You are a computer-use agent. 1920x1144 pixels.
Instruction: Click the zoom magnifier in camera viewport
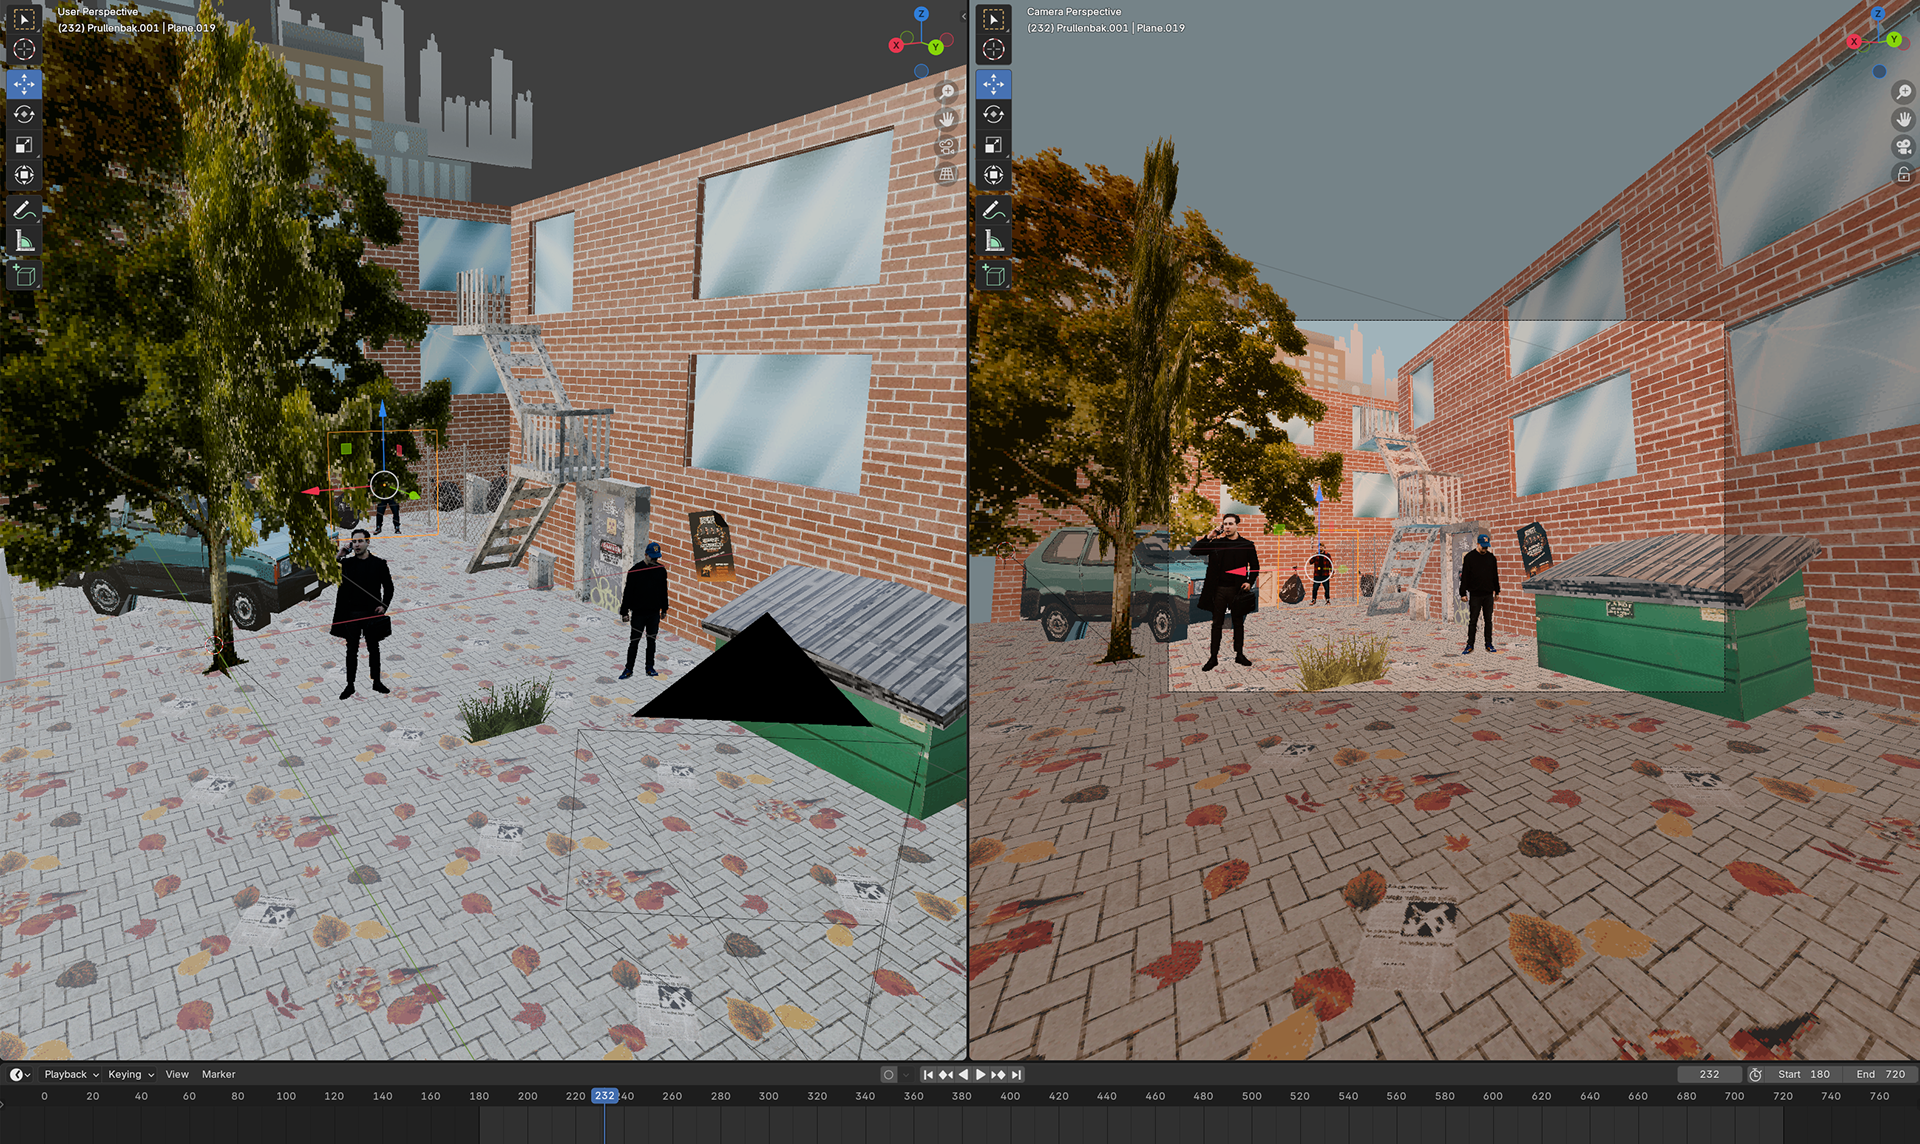pos(1903,92)
